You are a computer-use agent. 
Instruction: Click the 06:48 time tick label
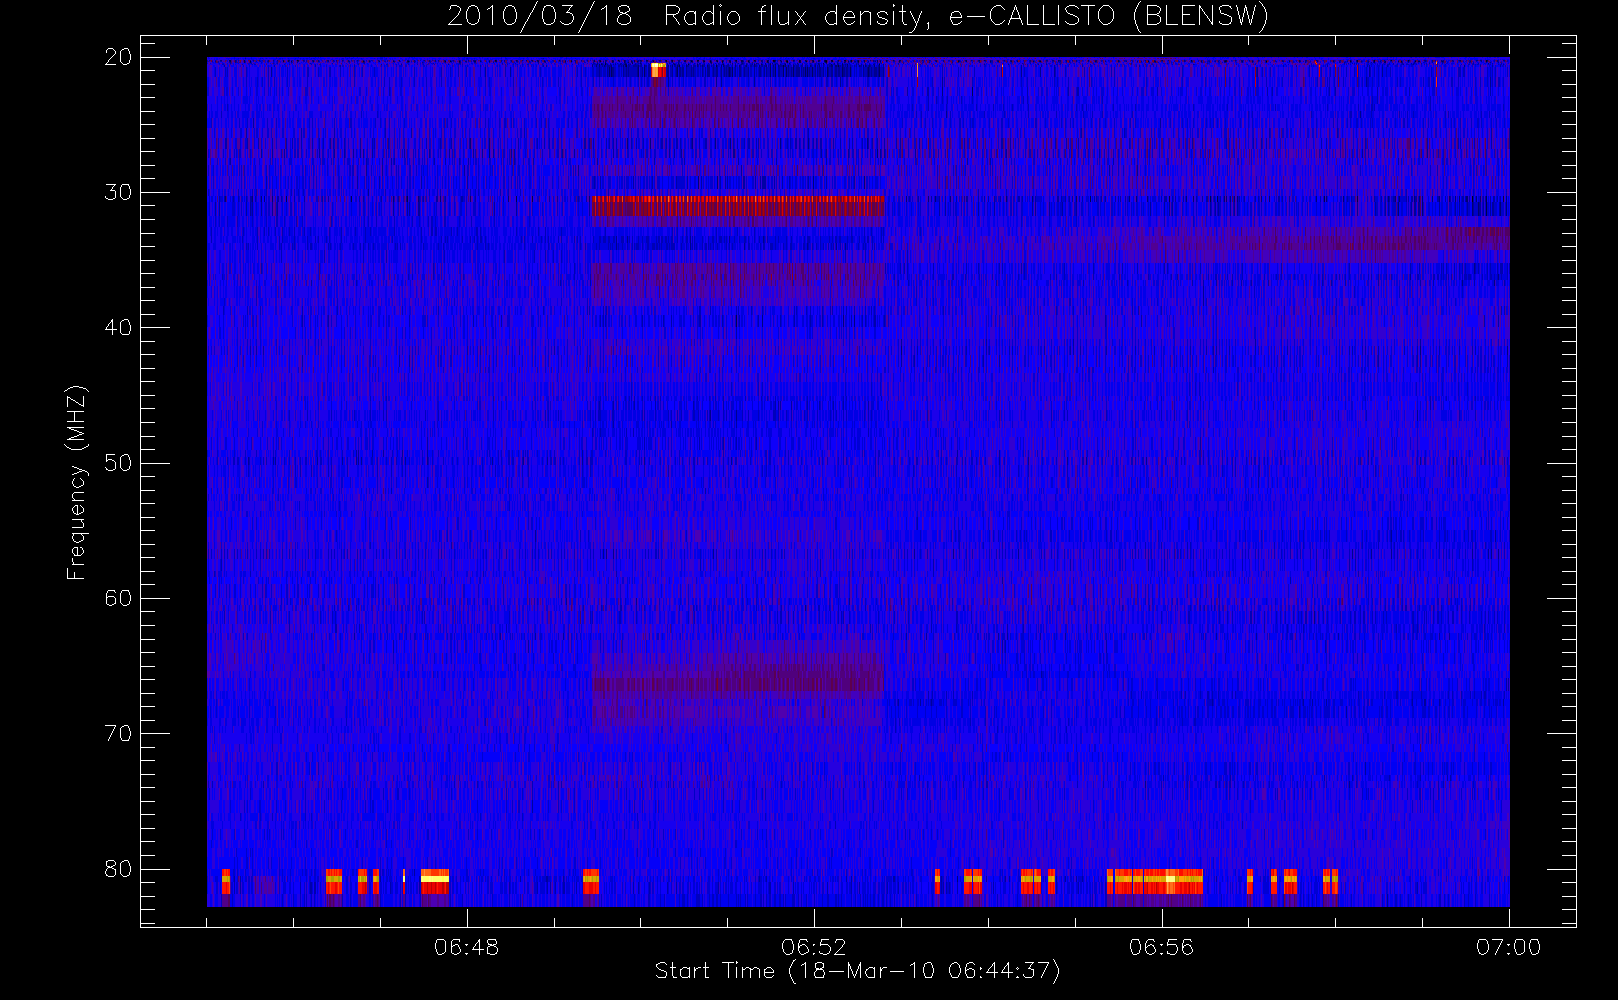[466, 947]
